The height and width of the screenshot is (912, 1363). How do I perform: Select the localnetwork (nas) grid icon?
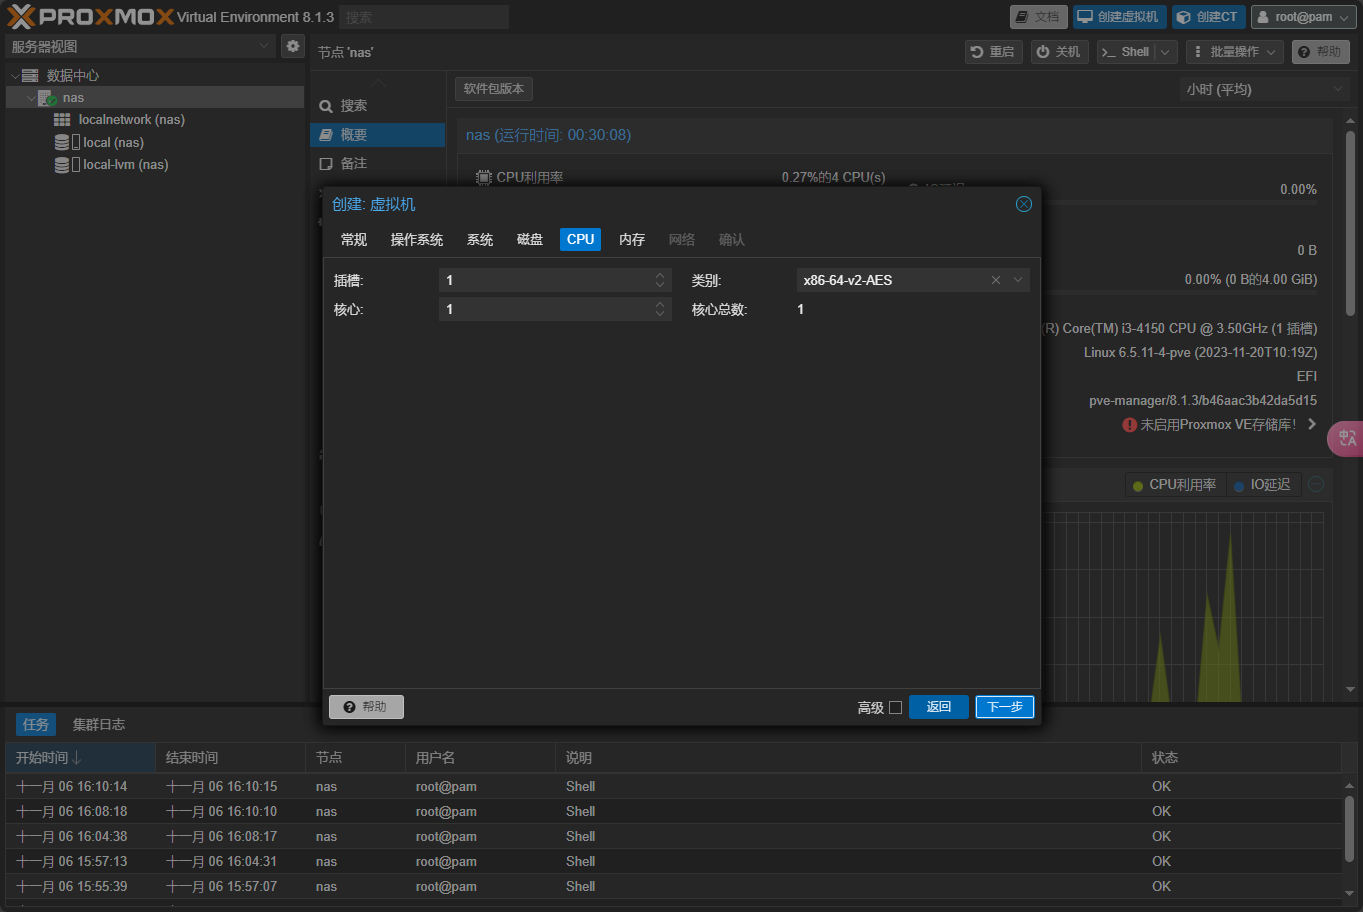[x=62, y=120]
